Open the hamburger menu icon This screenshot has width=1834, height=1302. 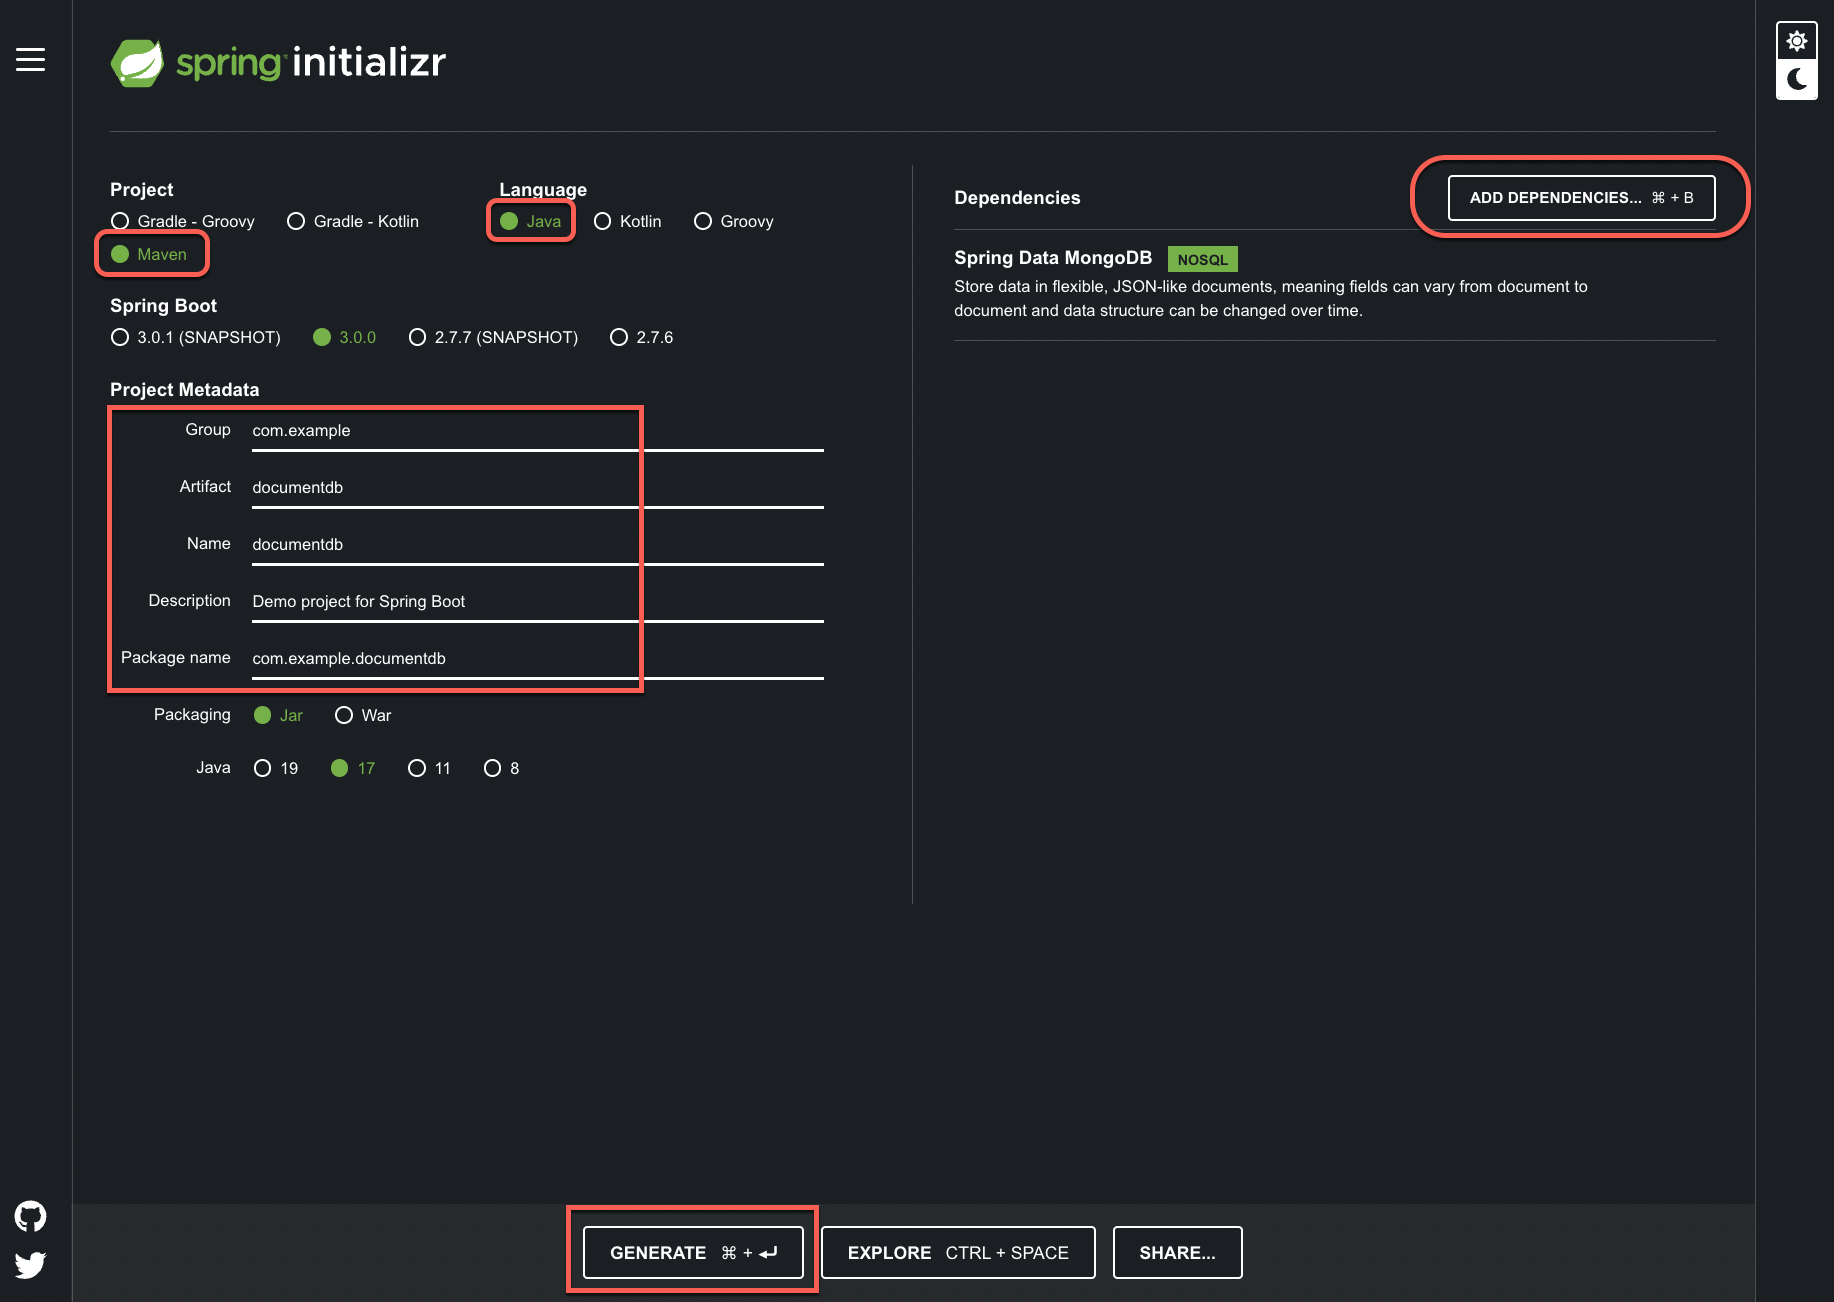[30, 60]
